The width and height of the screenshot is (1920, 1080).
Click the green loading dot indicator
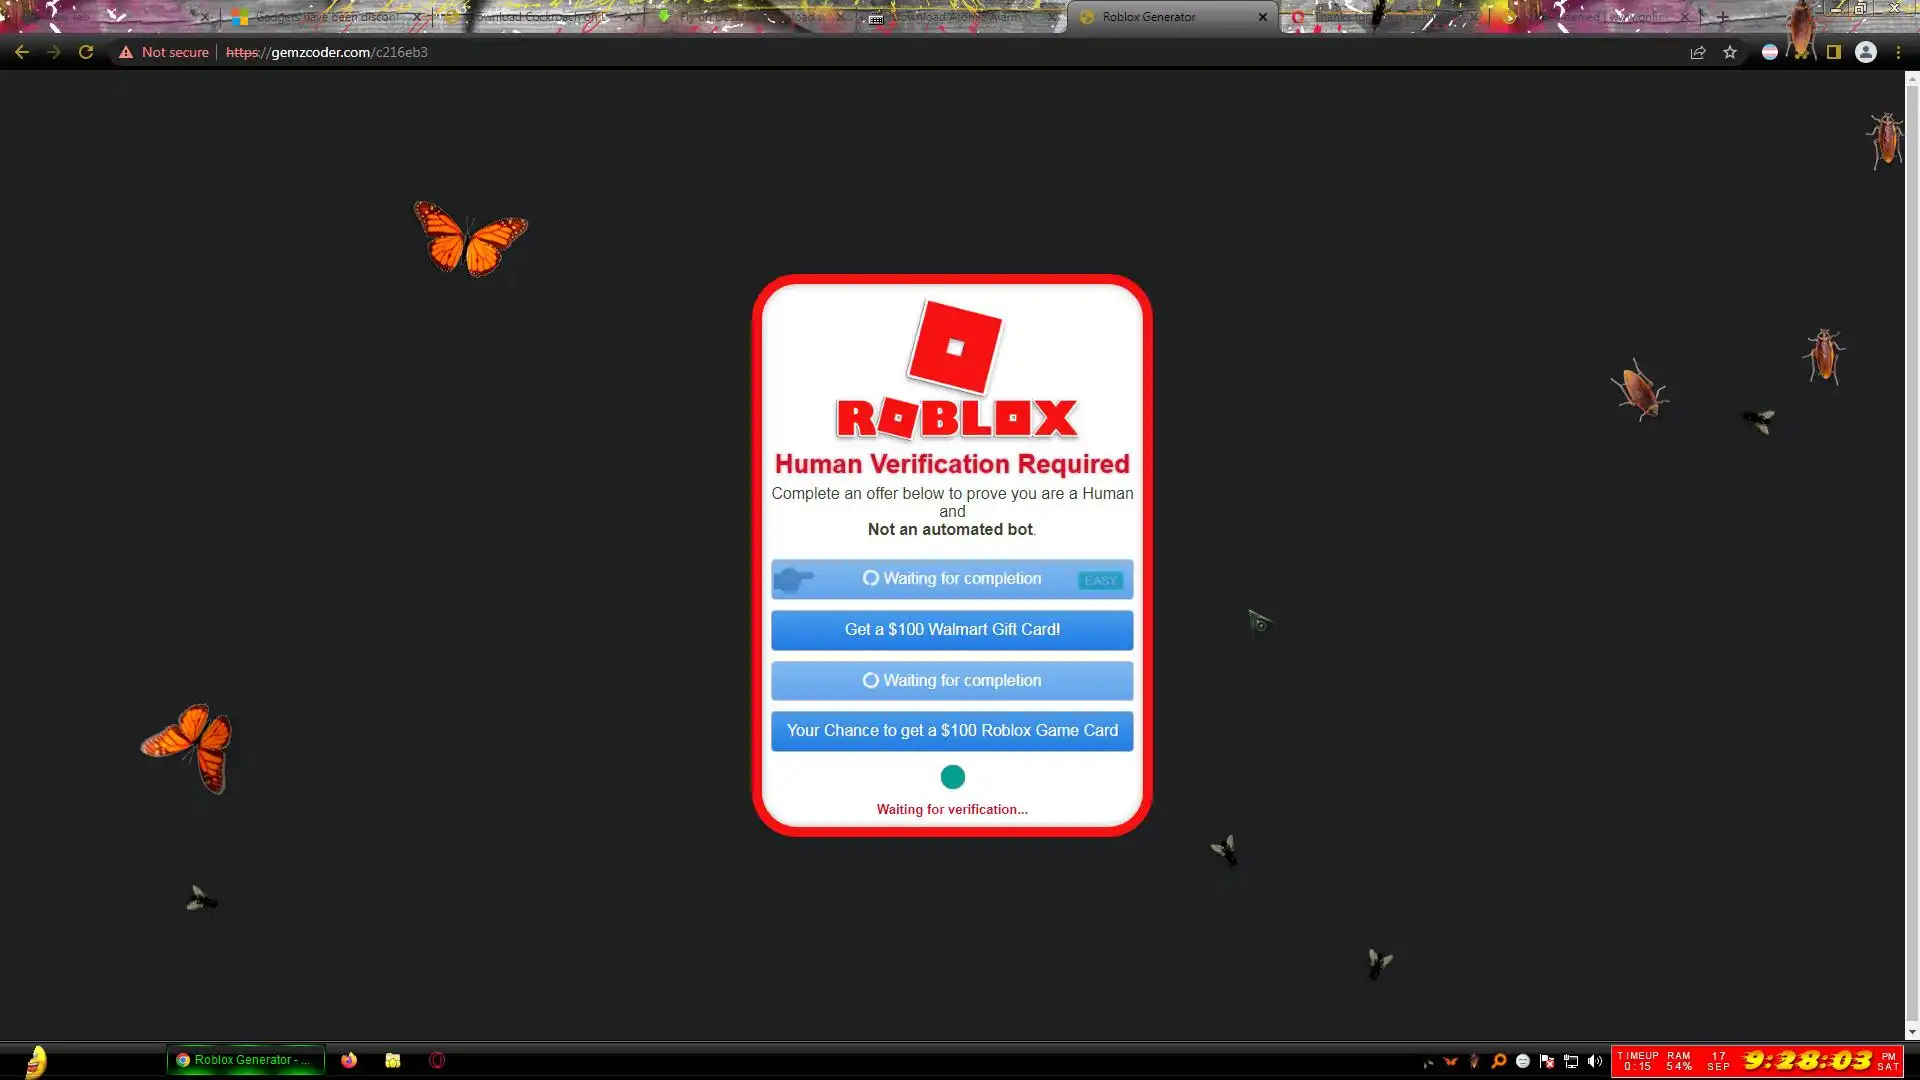pos(953,777)
